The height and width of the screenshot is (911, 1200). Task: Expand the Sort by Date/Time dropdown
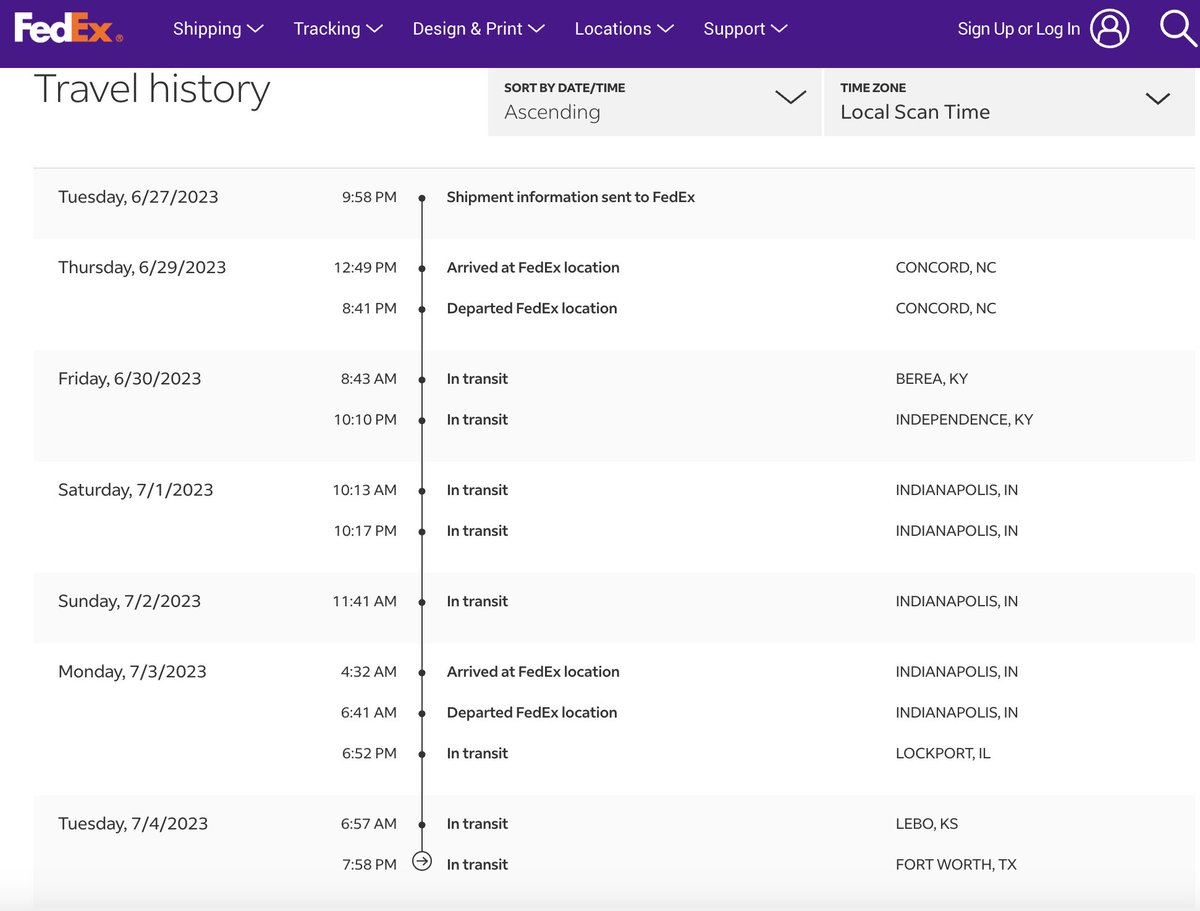[x=654, y=102]
